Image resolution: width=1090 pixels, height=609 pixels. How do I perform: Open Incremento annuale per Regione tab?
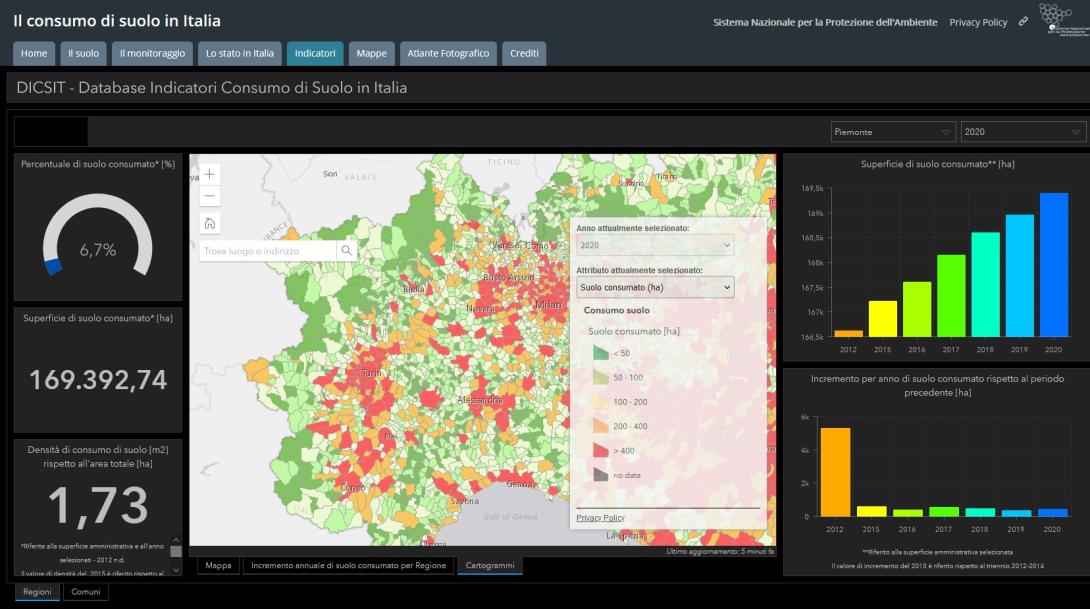(x=349, y=566)
